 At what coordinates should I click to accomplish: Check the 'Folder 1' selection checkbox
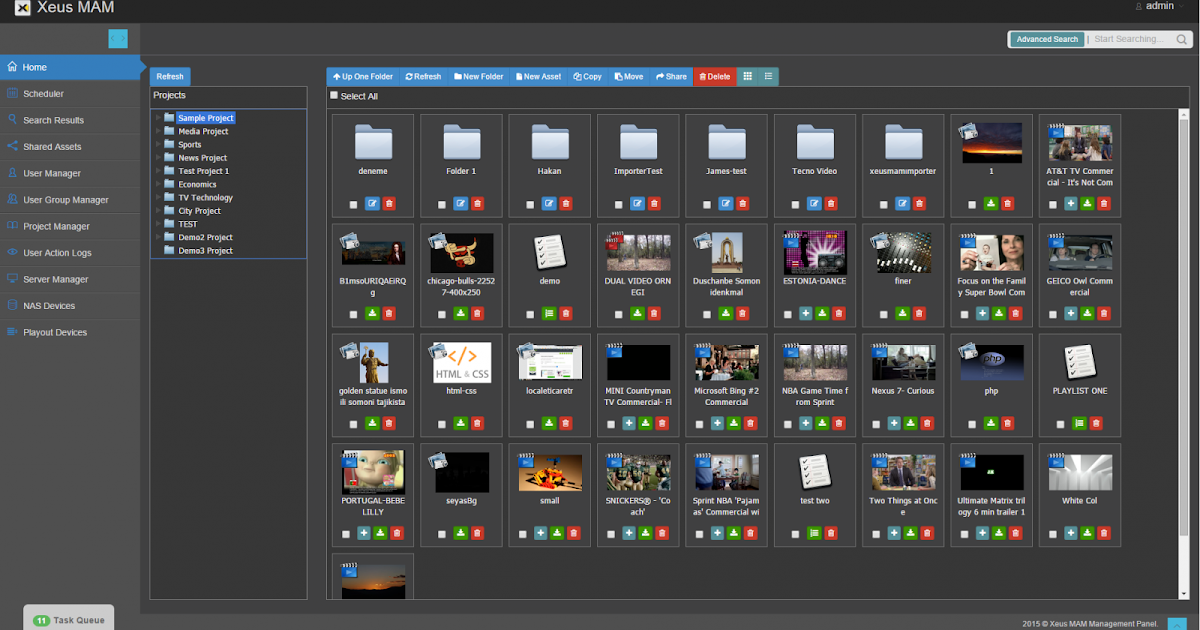pyautogui.click(x=441, y=203)
